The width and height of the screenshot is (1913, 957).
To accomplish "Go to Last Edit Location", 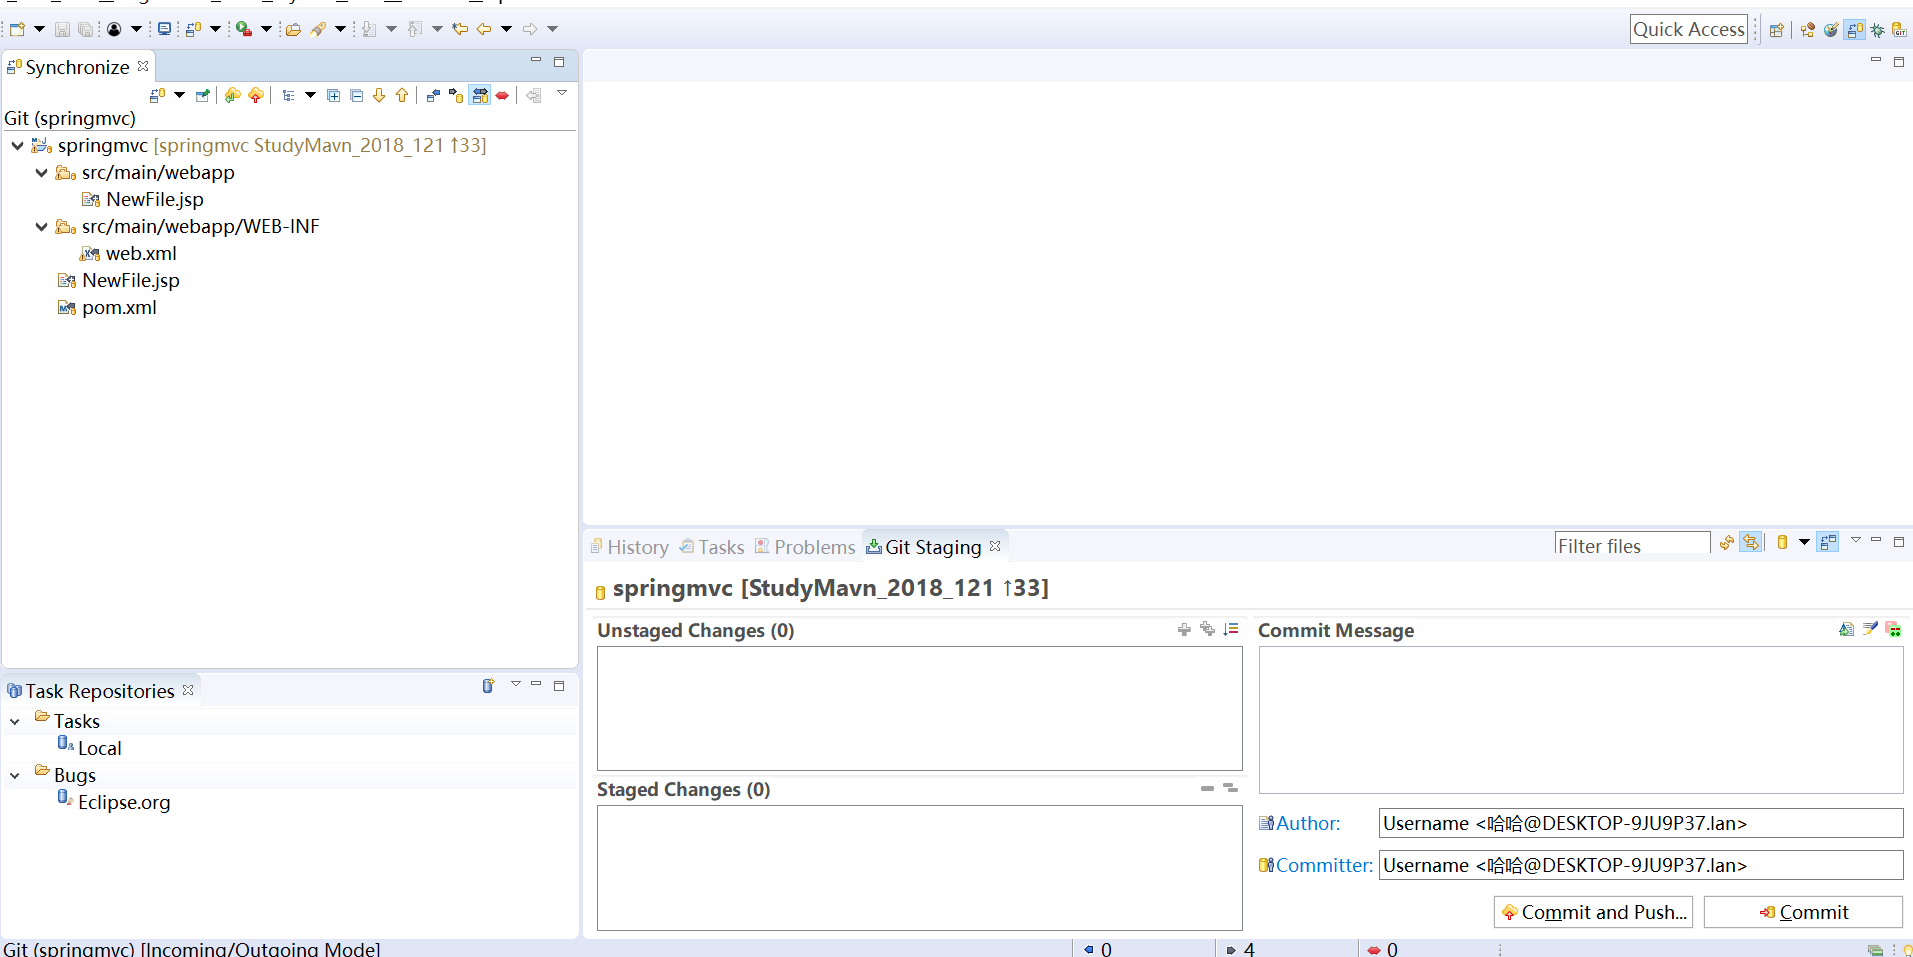I will point(459,29).
